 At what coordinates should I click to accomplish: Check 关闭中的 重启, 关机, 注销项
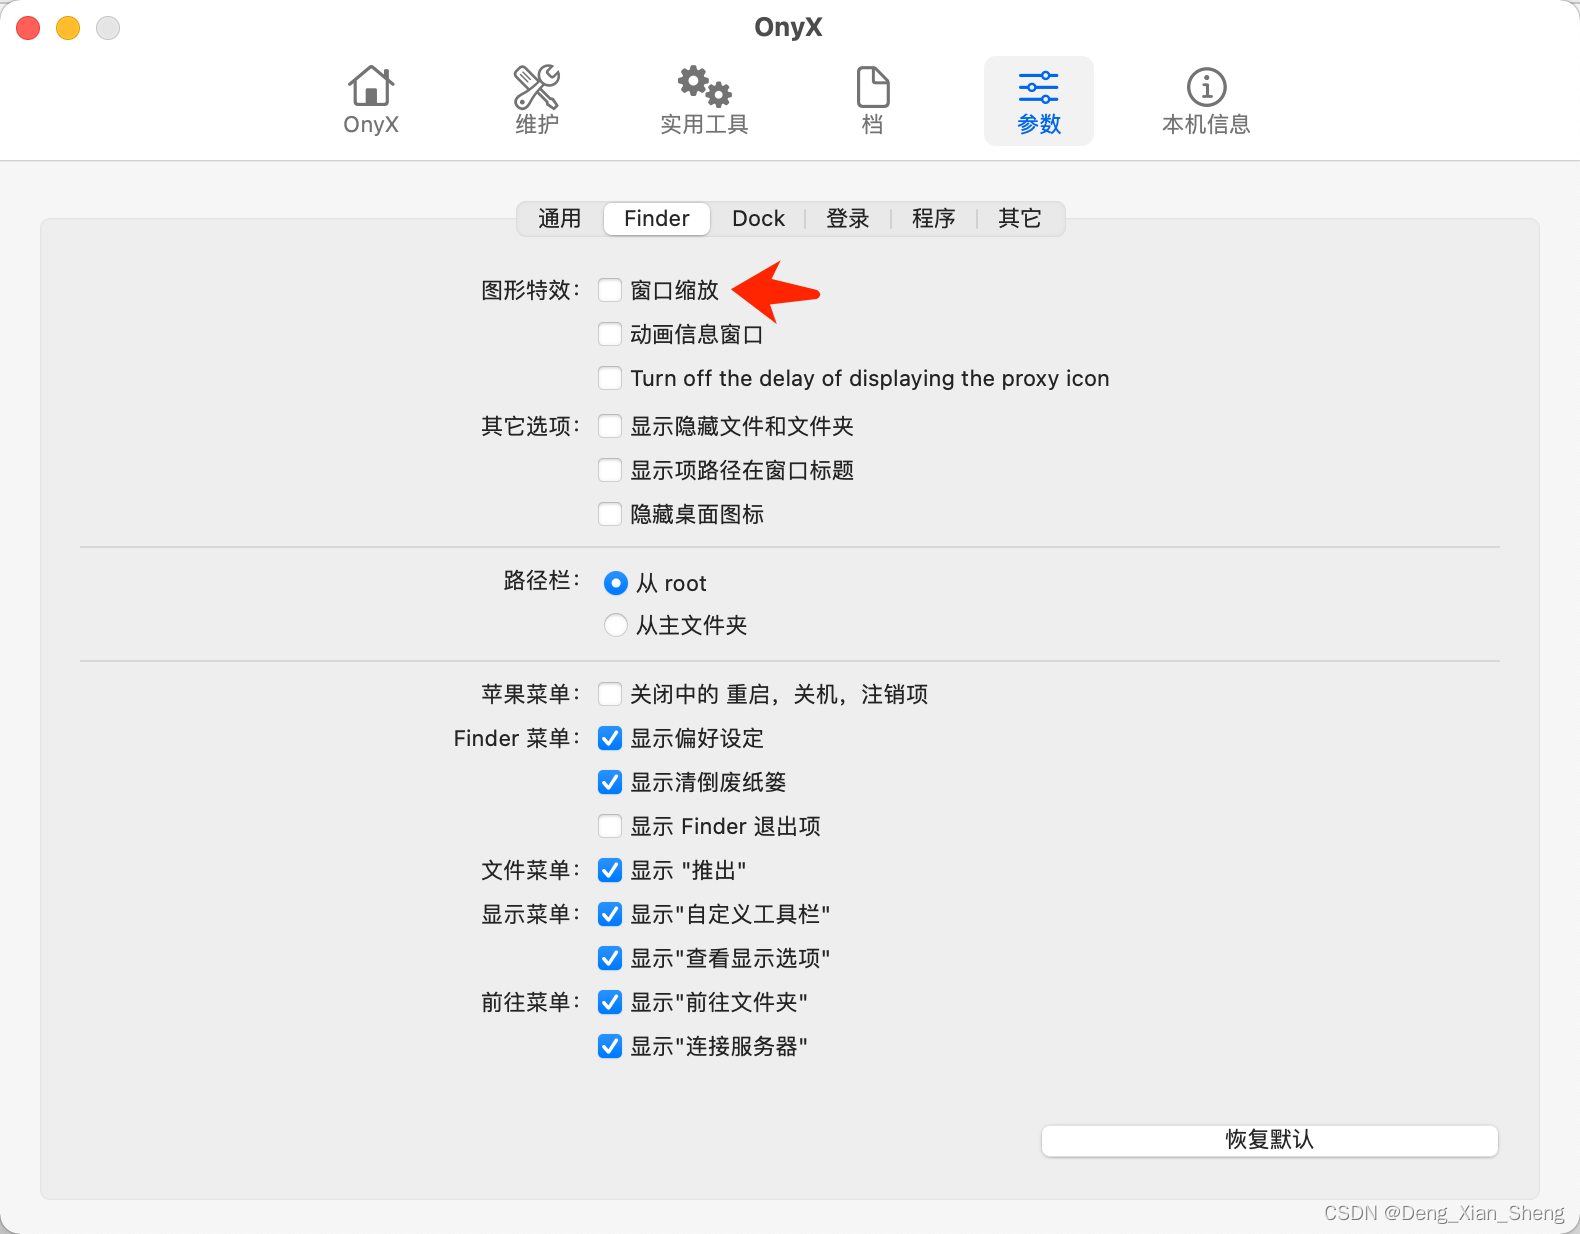pos(610,694)
